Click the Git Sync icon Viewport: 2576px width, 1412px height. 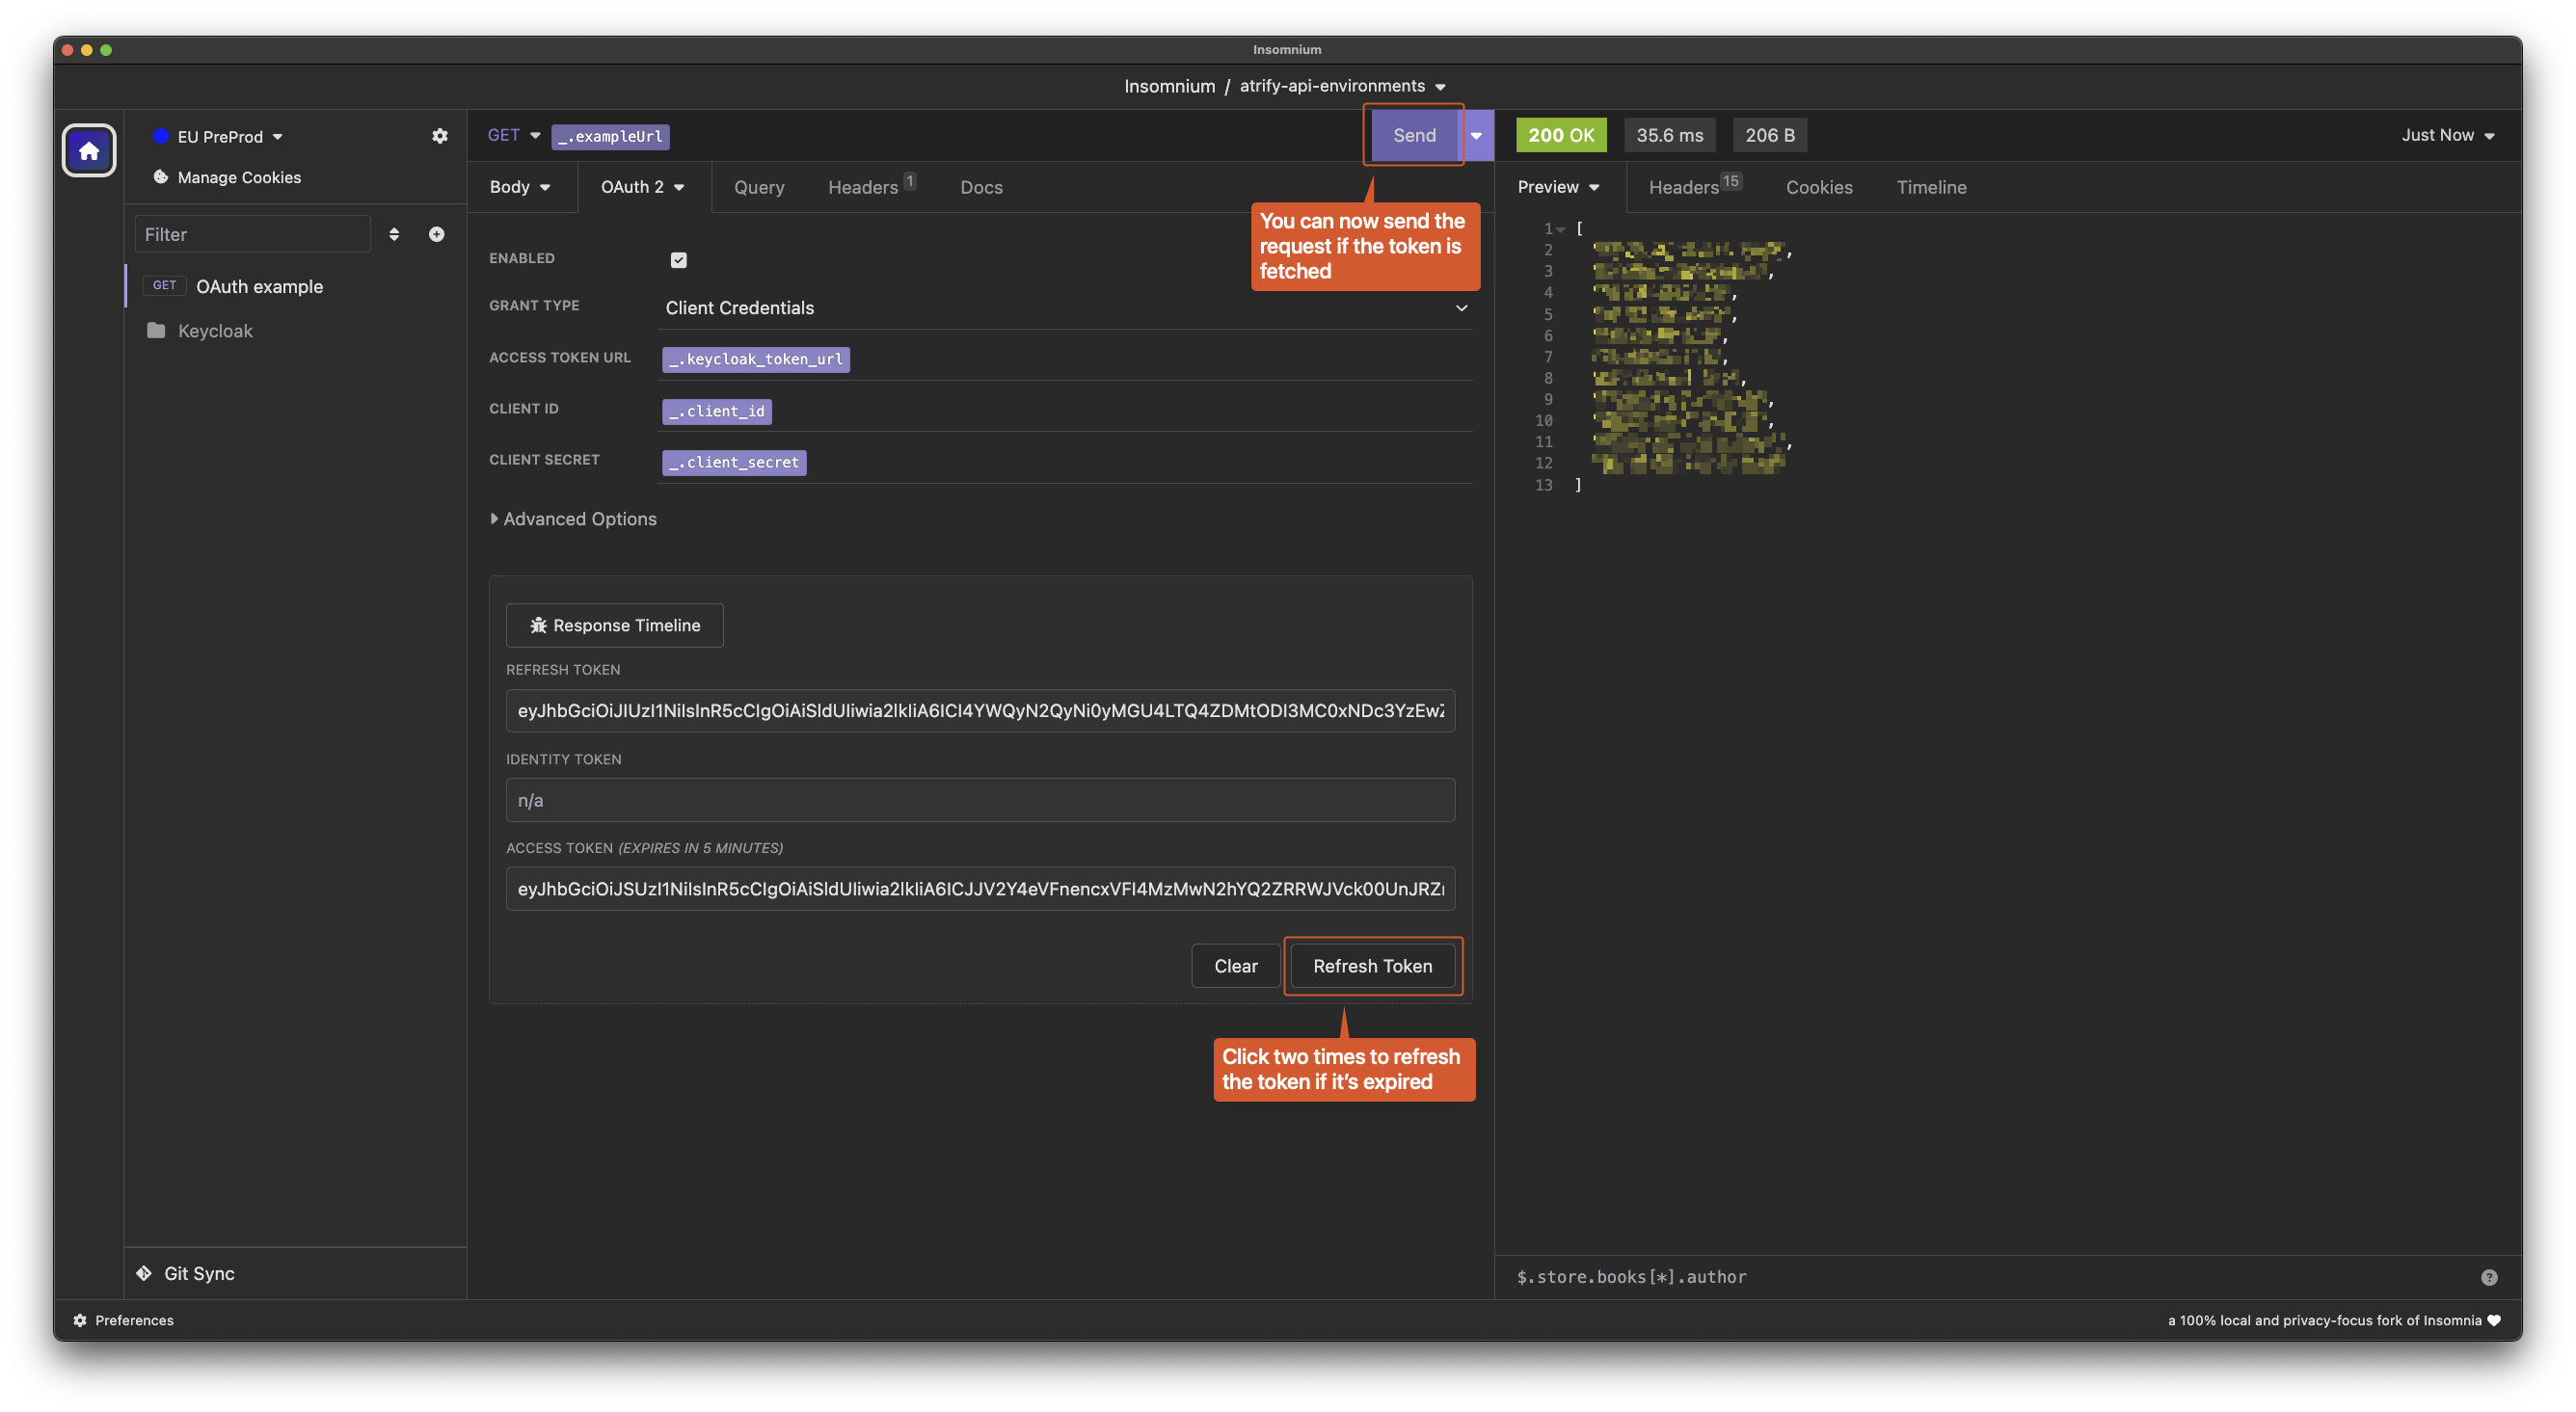pyautogui.click(x=144, y=1273)
